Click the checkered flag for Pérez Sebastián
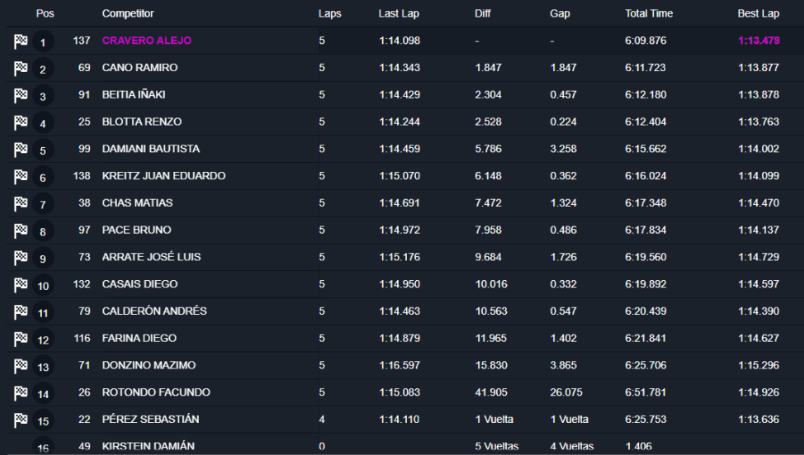This screenshot has height=455, width=804. tap(21, 420)
